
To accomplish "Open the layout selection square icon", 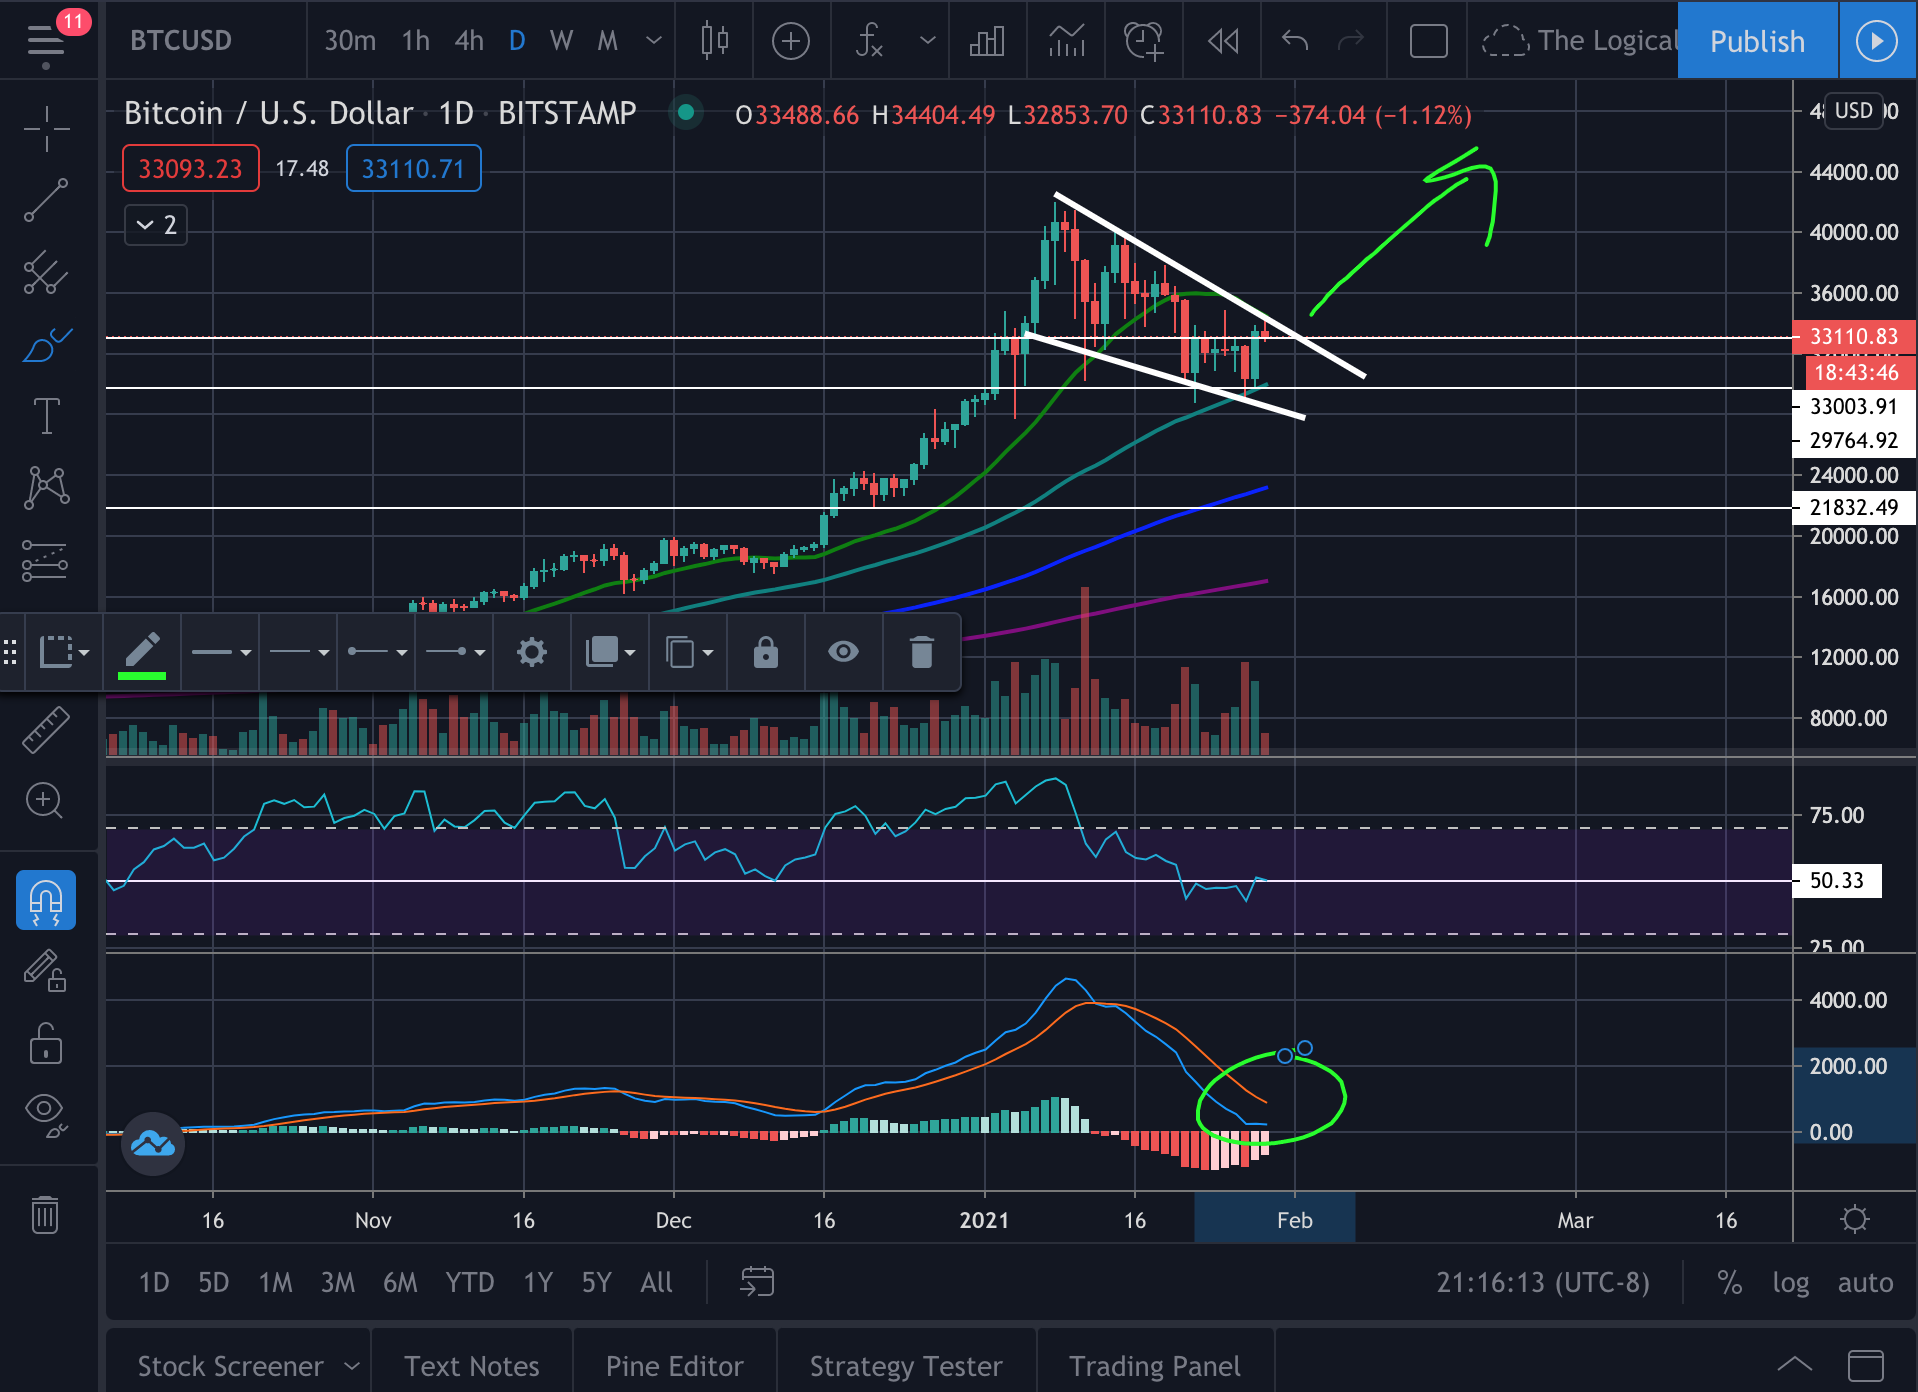I will 1428,41.
